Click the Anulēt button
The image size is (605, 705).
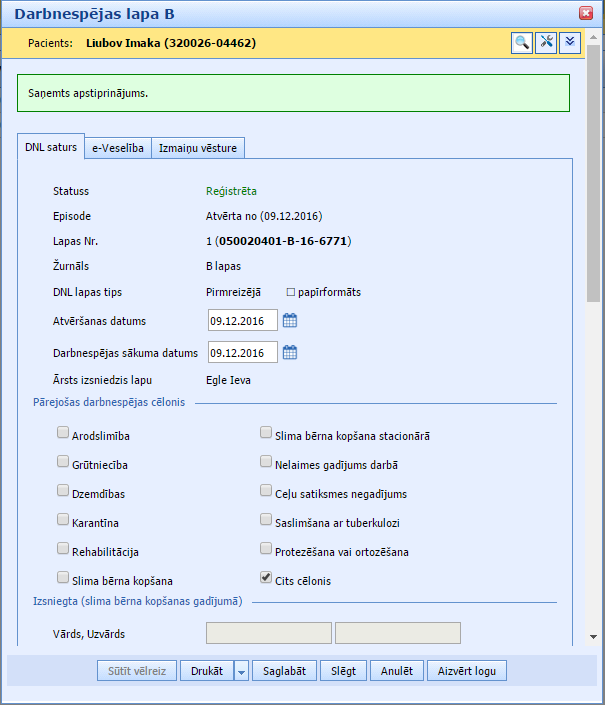pyautogui.click(x=397, y=671)
